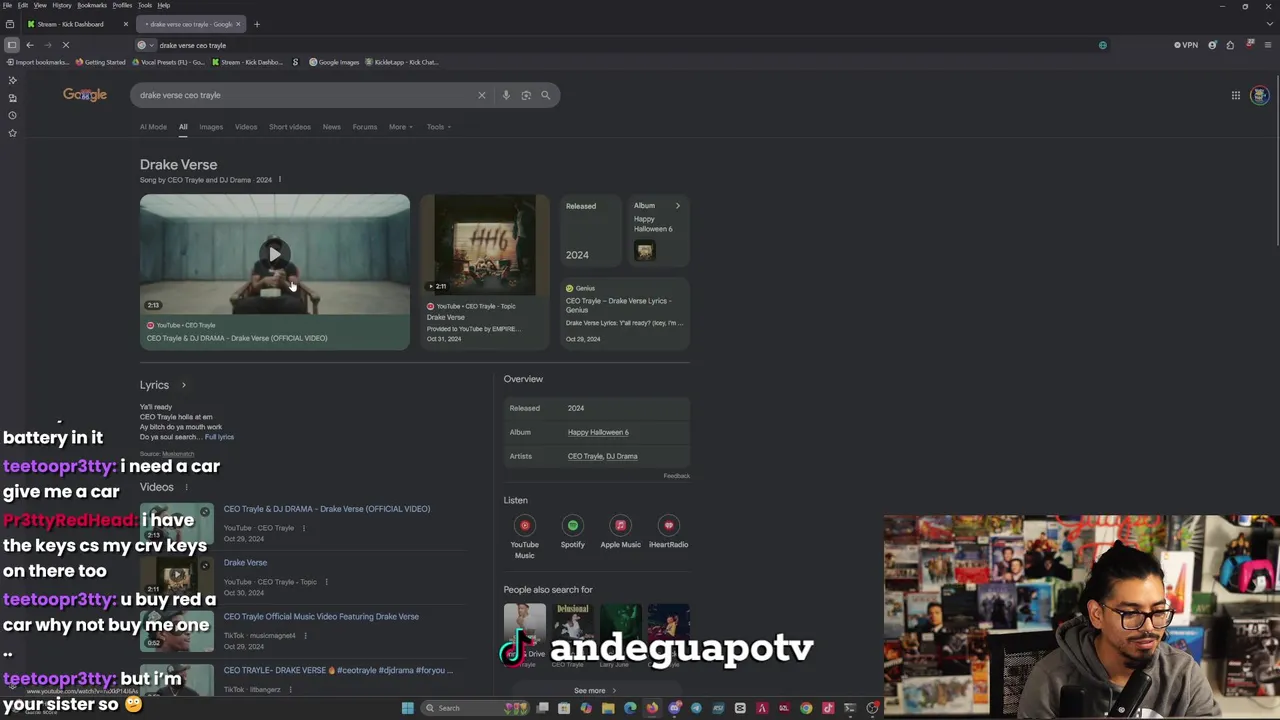This screenshot has width=1280, height=720.
Task: Expand the Tools search dropdown
Action: click(x=438, y=127)
